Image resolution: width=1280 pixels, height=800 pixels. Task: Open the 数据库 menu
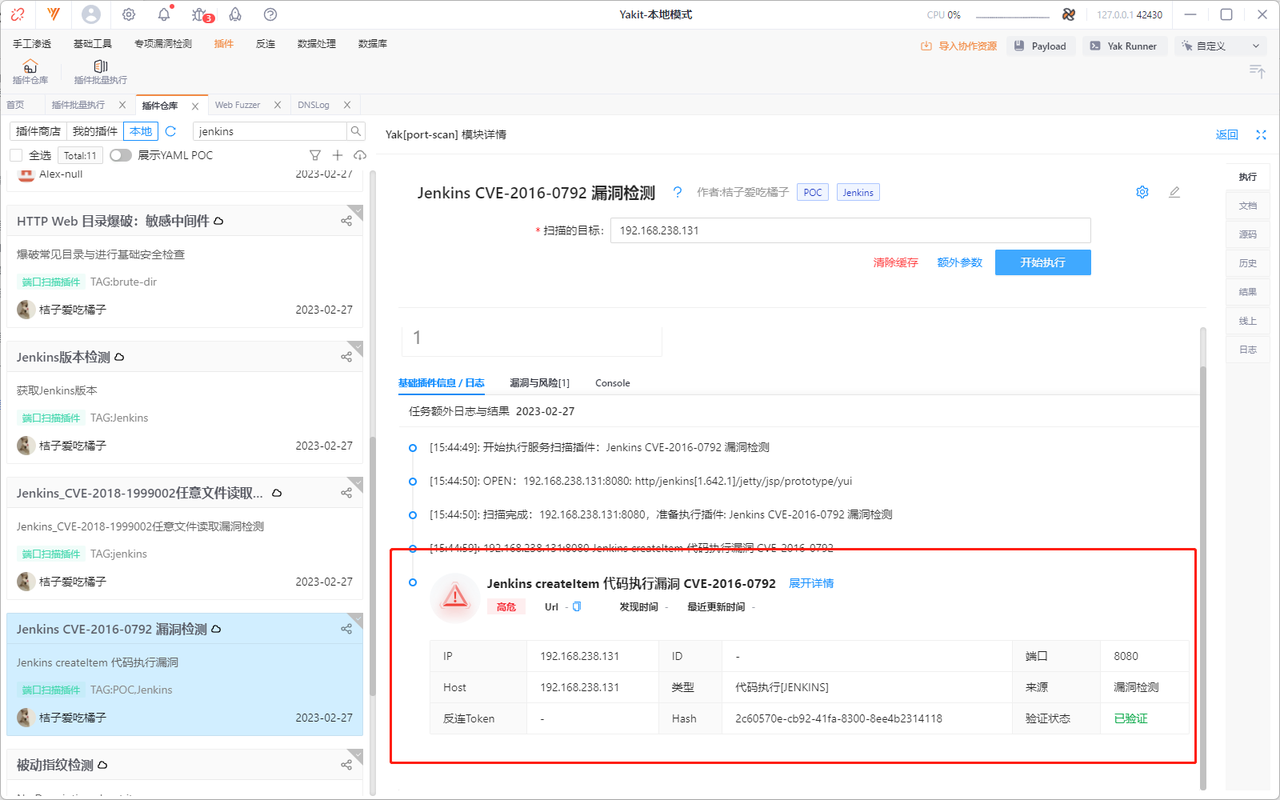coord(373,44)
